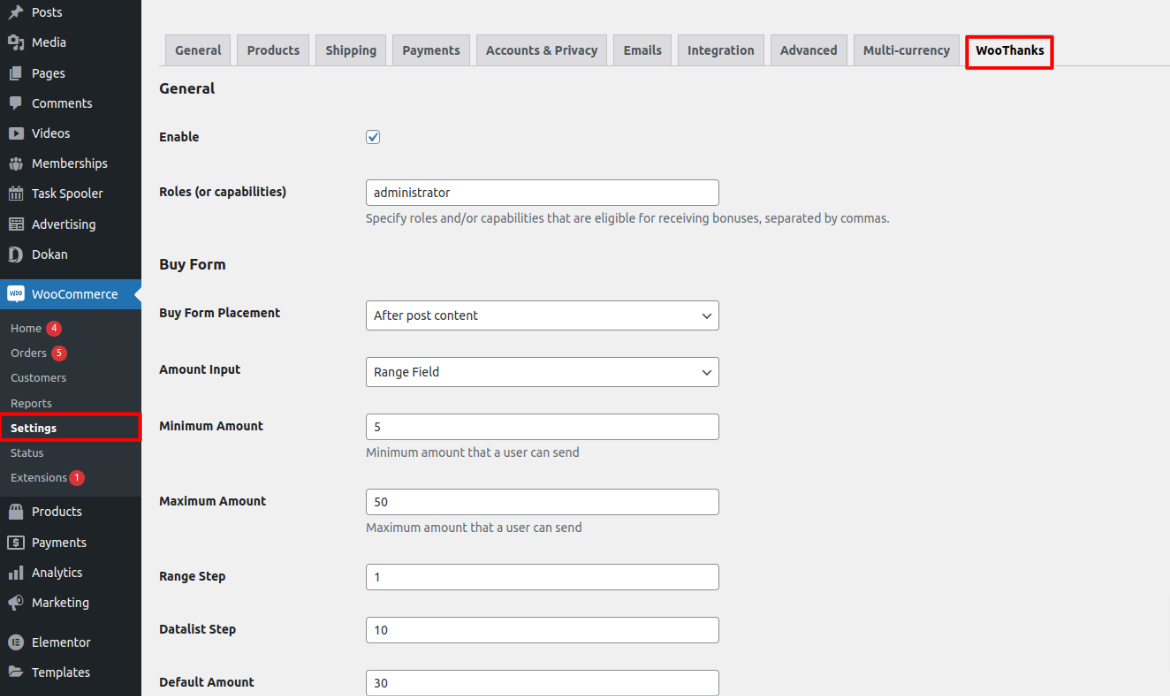Select the Templates folder icon

pyautogui.click(x=14, y=672)
